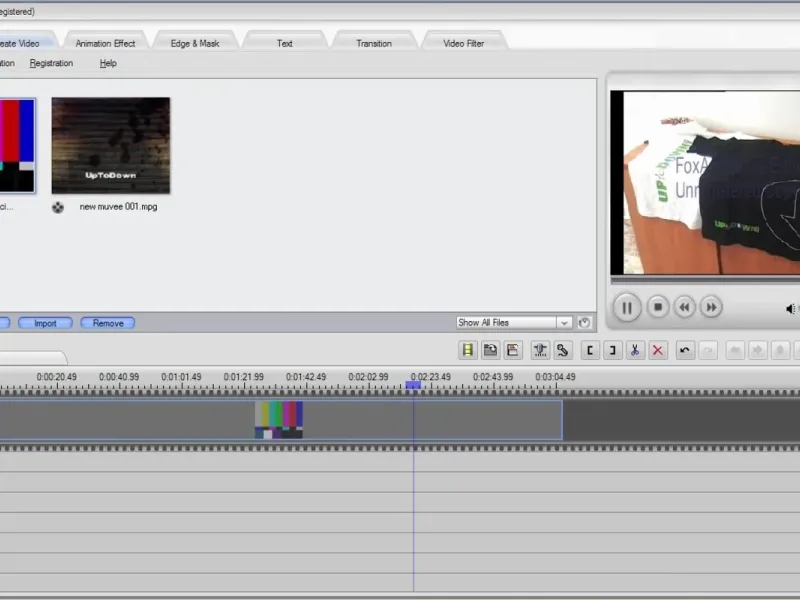The height and width of the screenshot is (600, 800).
Task: Set mark-out with right bracket icon
Action: (x=612, y=350)
